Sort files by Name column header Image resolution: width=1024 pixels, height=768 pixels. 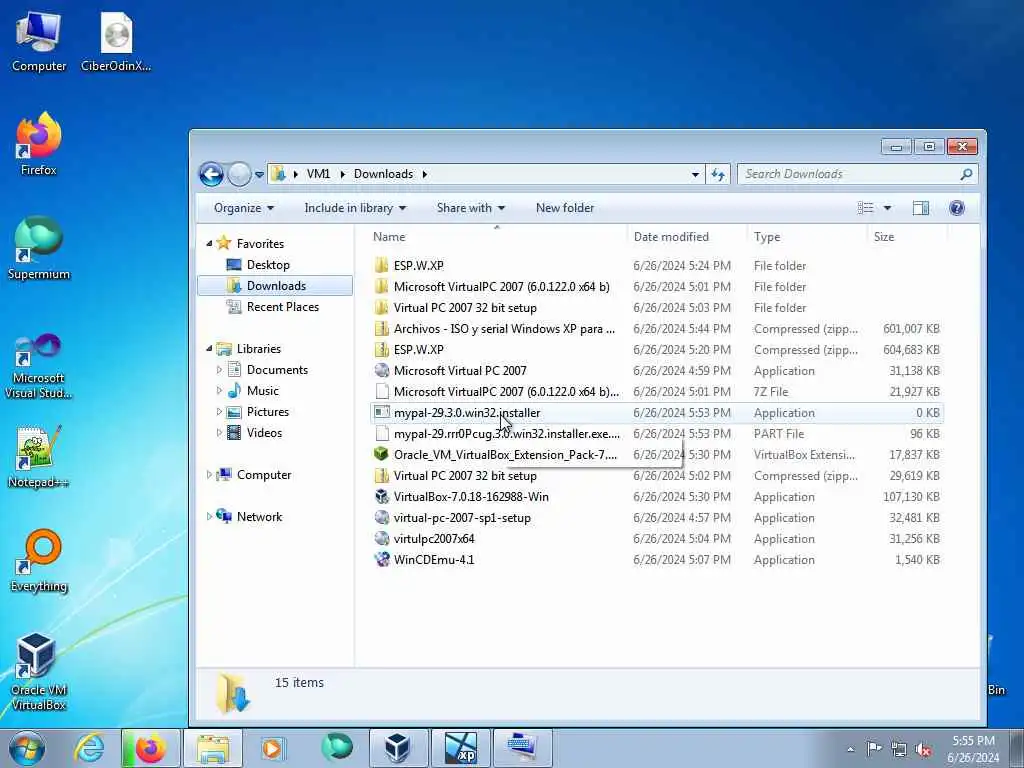[496, 236]
